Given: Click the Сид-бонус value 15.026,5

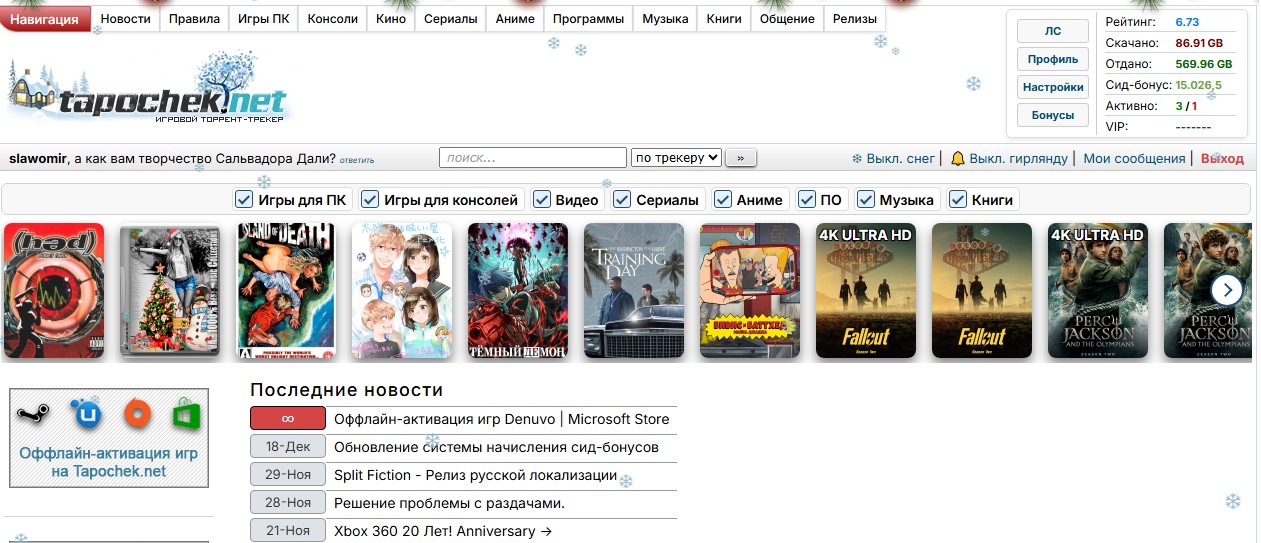Looking at the screenshot, I should (1198, 85).
